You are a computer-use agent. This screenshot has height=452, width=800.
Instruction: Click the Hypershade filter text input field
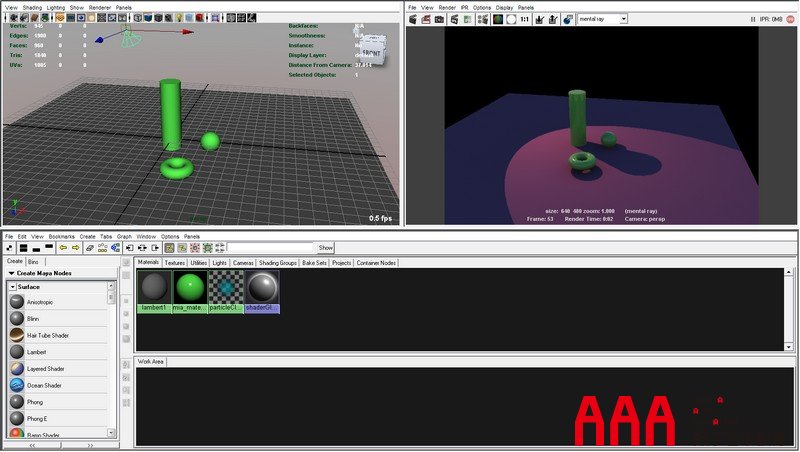click(x=270, y=248)
